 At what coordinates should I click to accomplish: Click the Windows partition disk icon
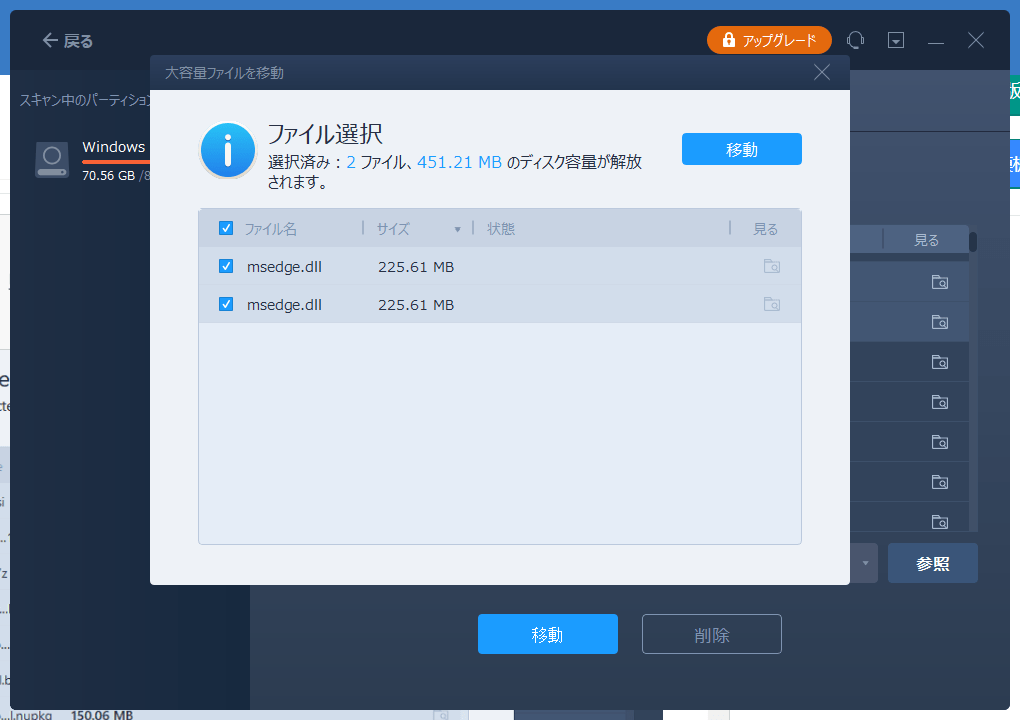point(51,158)
